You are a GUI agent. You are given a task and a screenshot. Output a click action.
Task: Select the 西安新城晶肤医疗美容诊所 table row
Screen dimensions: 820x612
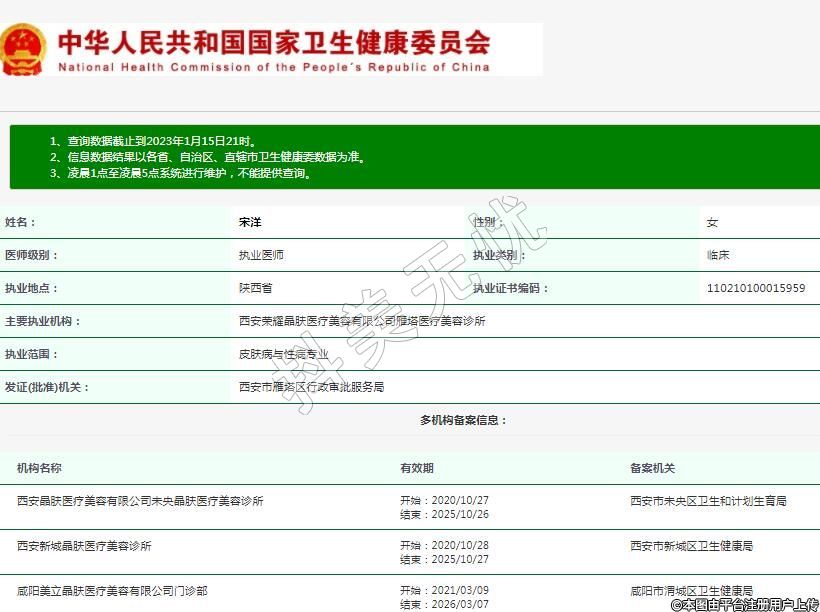pyautogui.click(x=84, y=546)
